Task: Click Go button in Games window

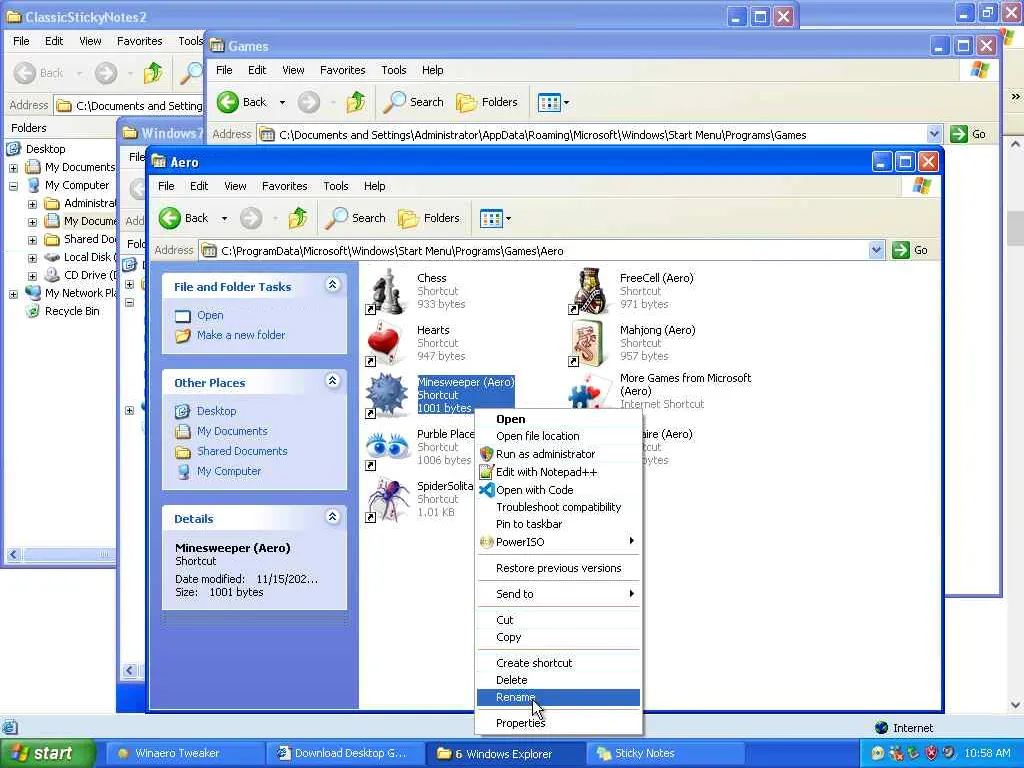Action: pyautogui.click(x=968, y=134)
